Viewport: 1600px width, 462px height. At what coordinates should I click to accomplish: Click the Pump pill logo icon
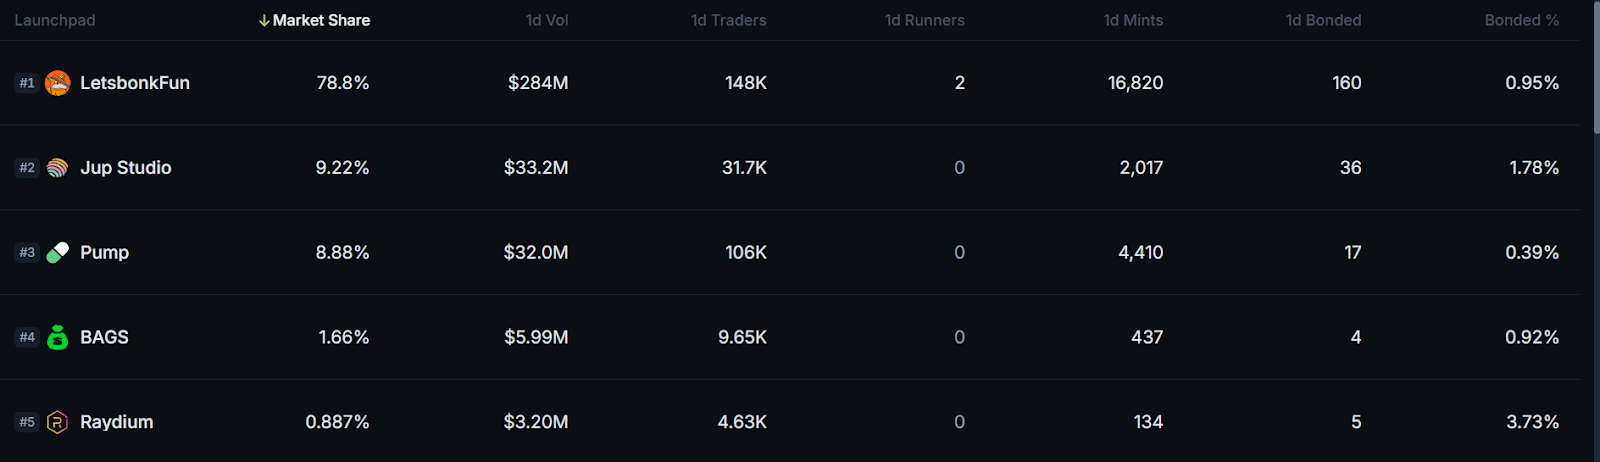58,253
